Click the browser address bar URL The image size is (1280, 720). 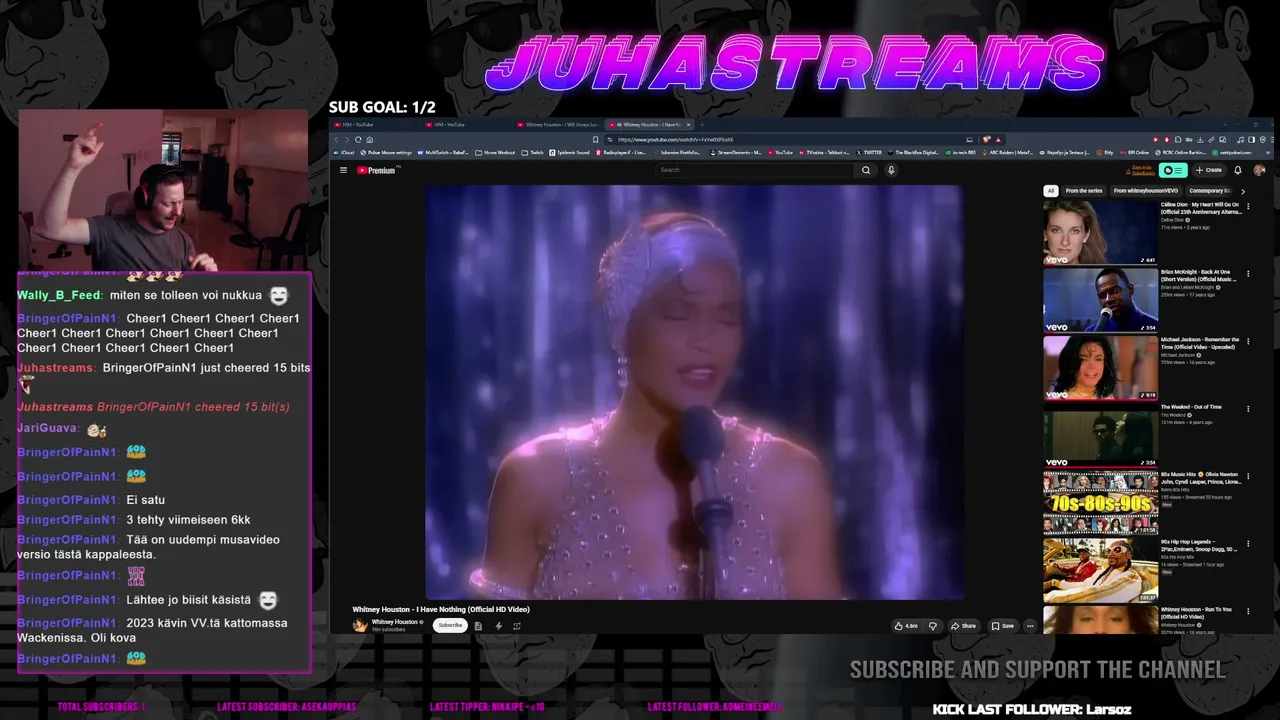(676, 140)
